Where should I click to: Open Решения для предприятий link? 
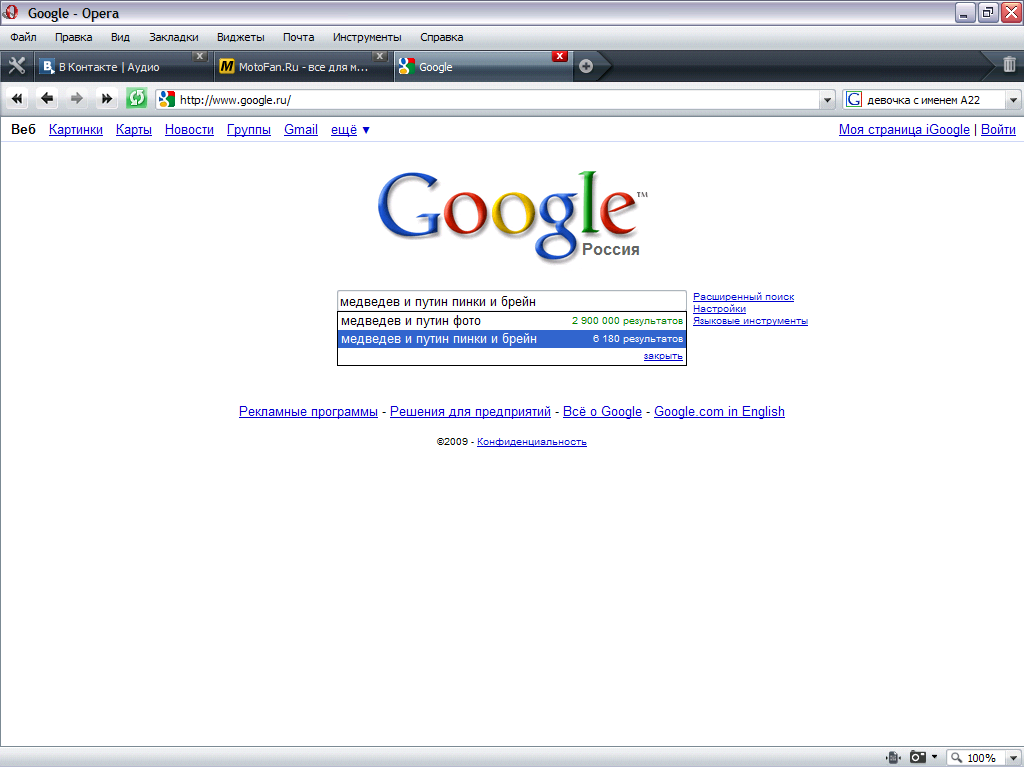470,411
